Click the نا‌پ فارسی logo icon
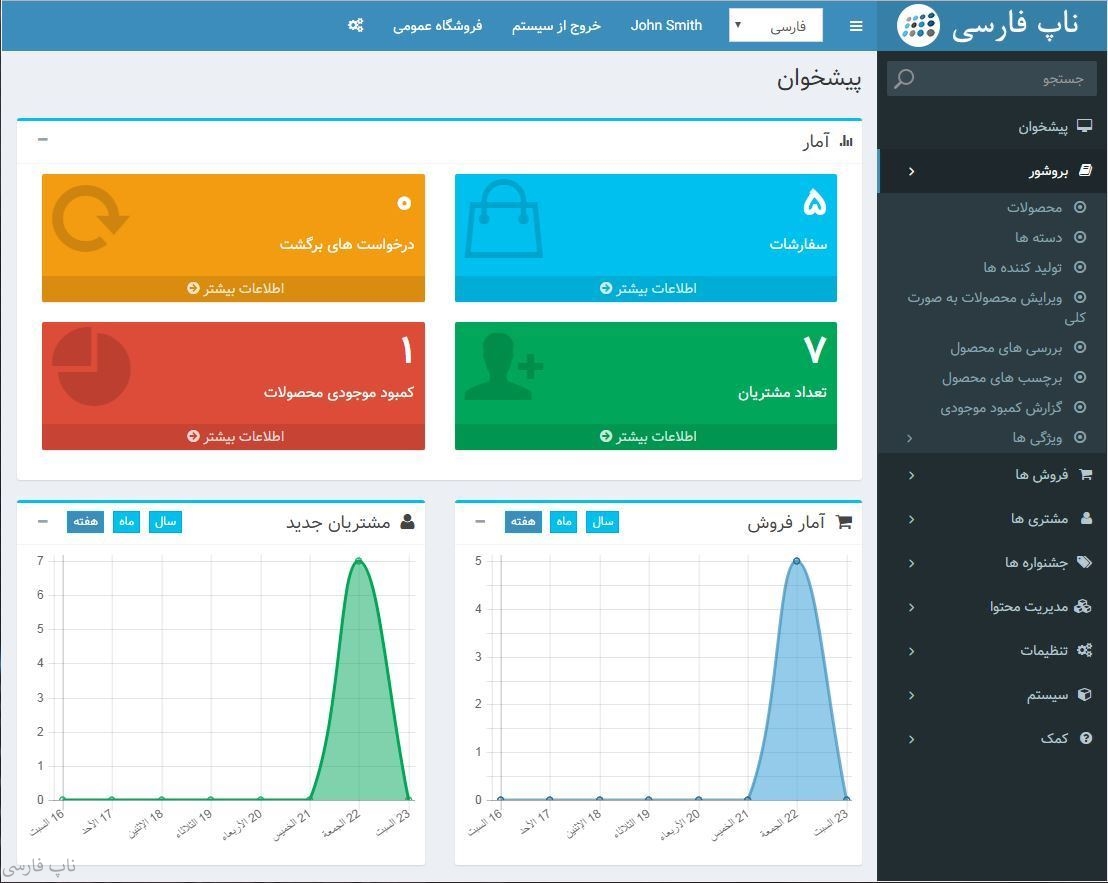Screen dimensions: 1108x883 pos(917,26)
